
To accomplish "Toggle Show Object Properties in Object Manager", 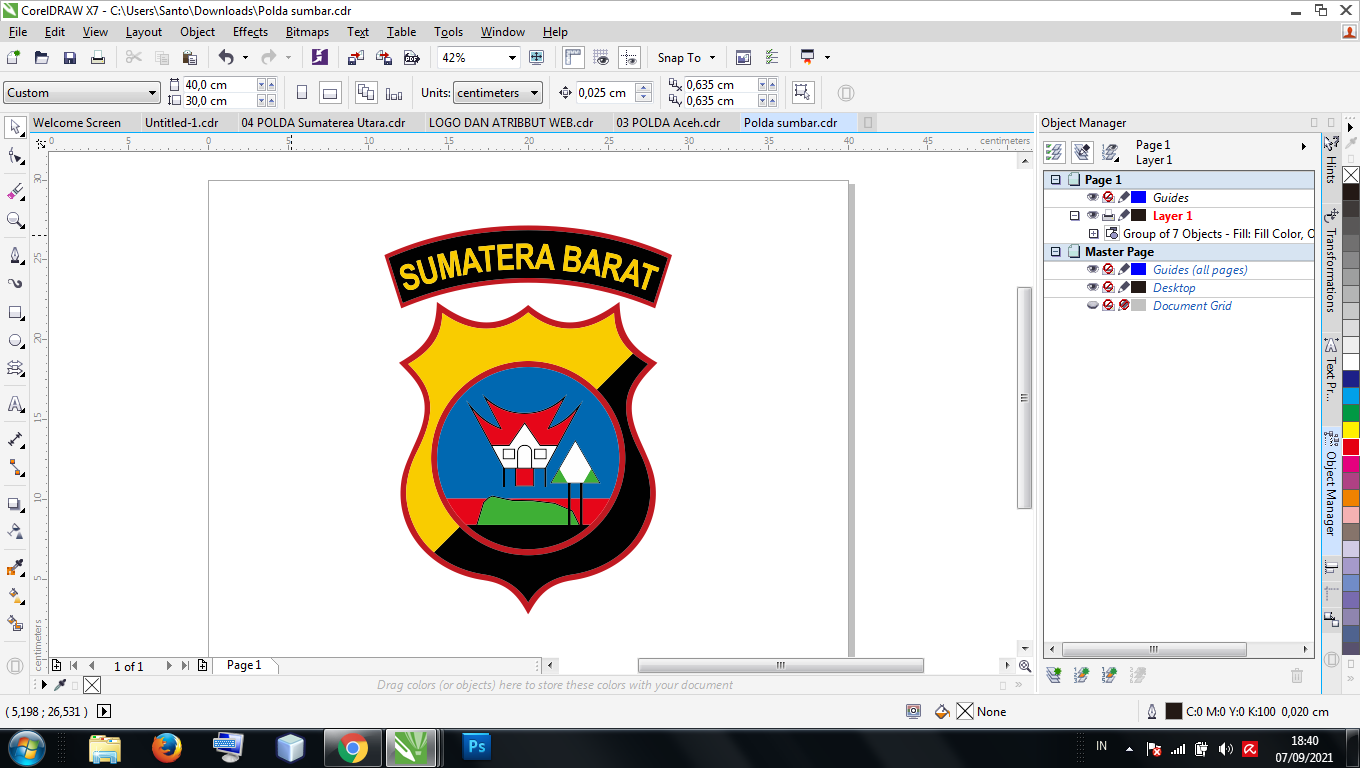I will pos(1054,152).
